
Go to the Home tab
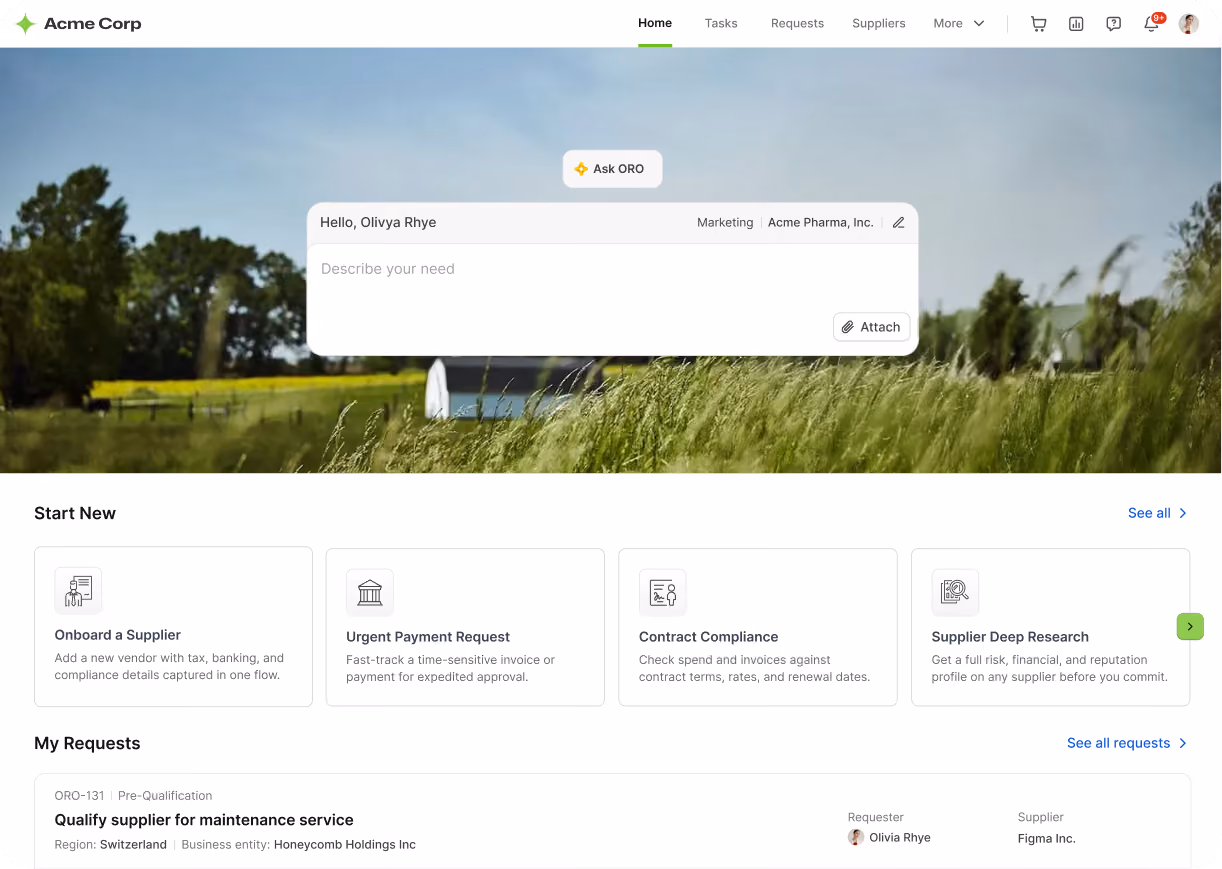click(655, 23)
